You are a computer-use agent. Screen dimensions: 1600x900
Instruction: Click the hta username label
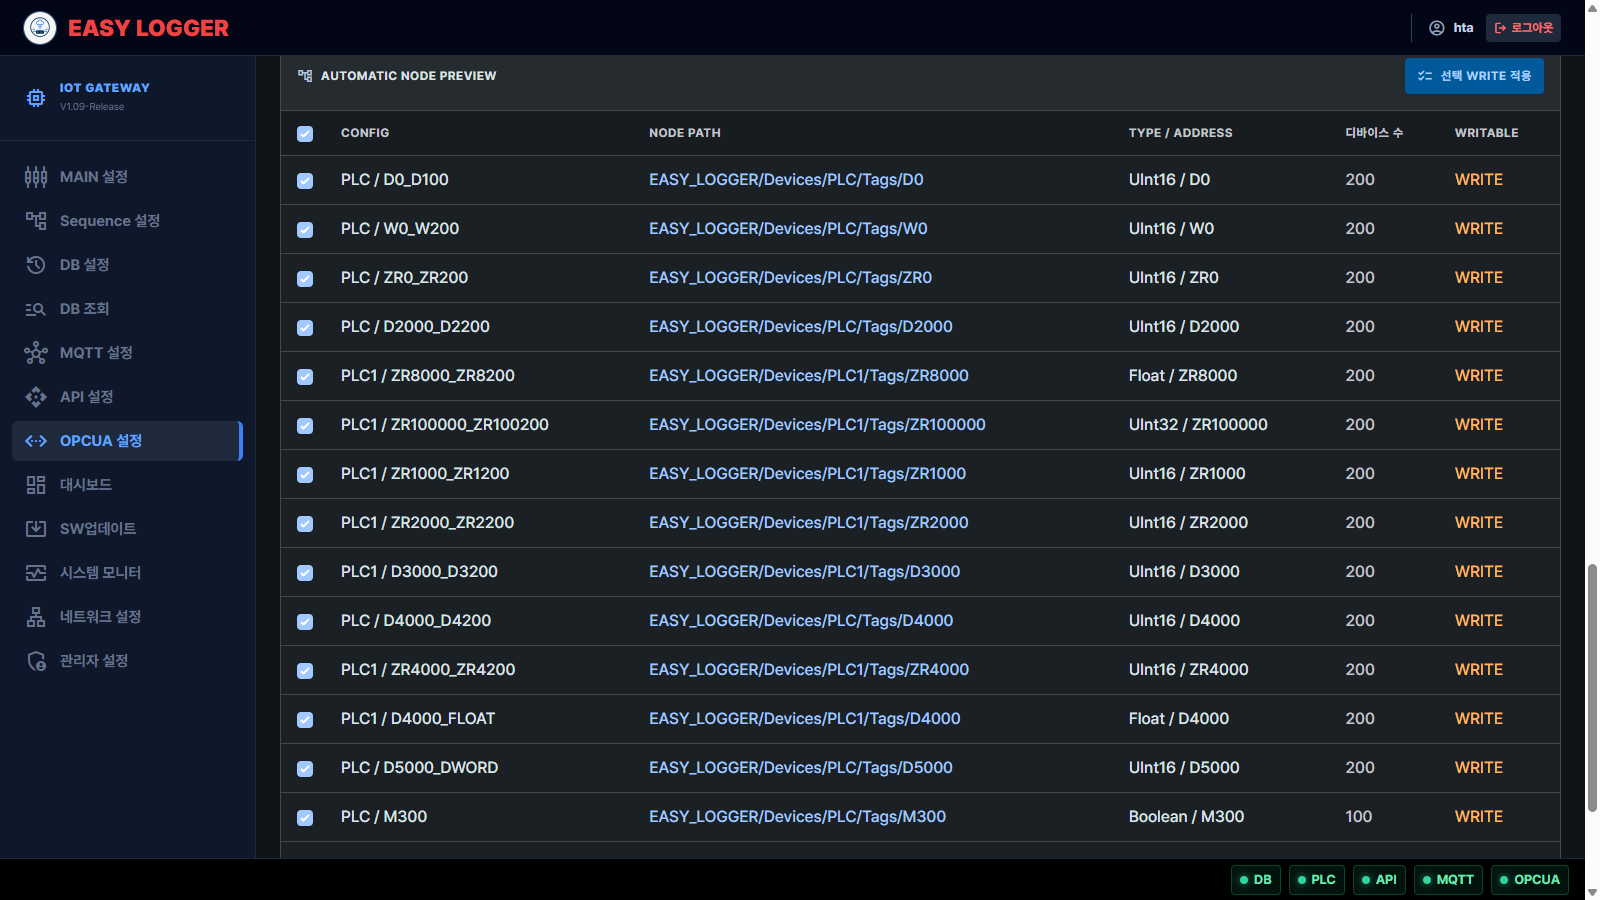1463,28
